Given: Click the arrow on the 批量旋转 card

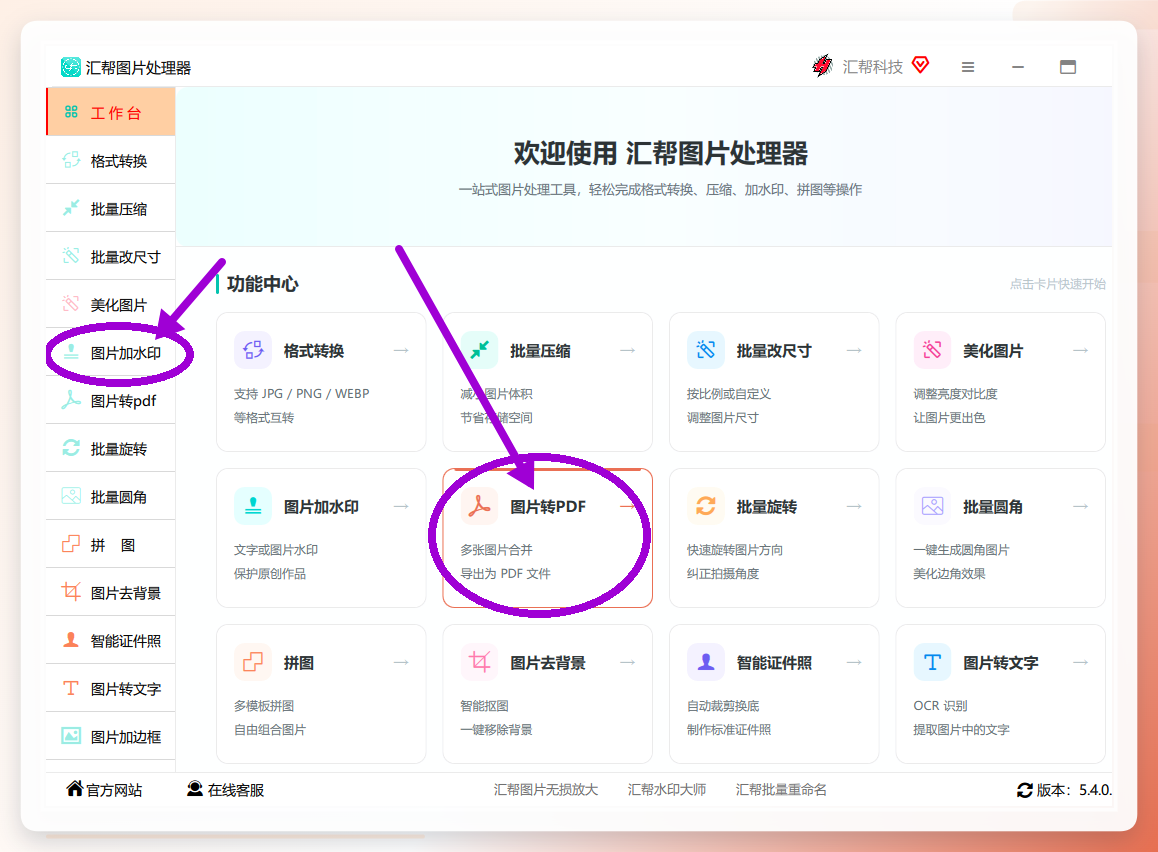Looking at the screenshot, I should point(854,506).
